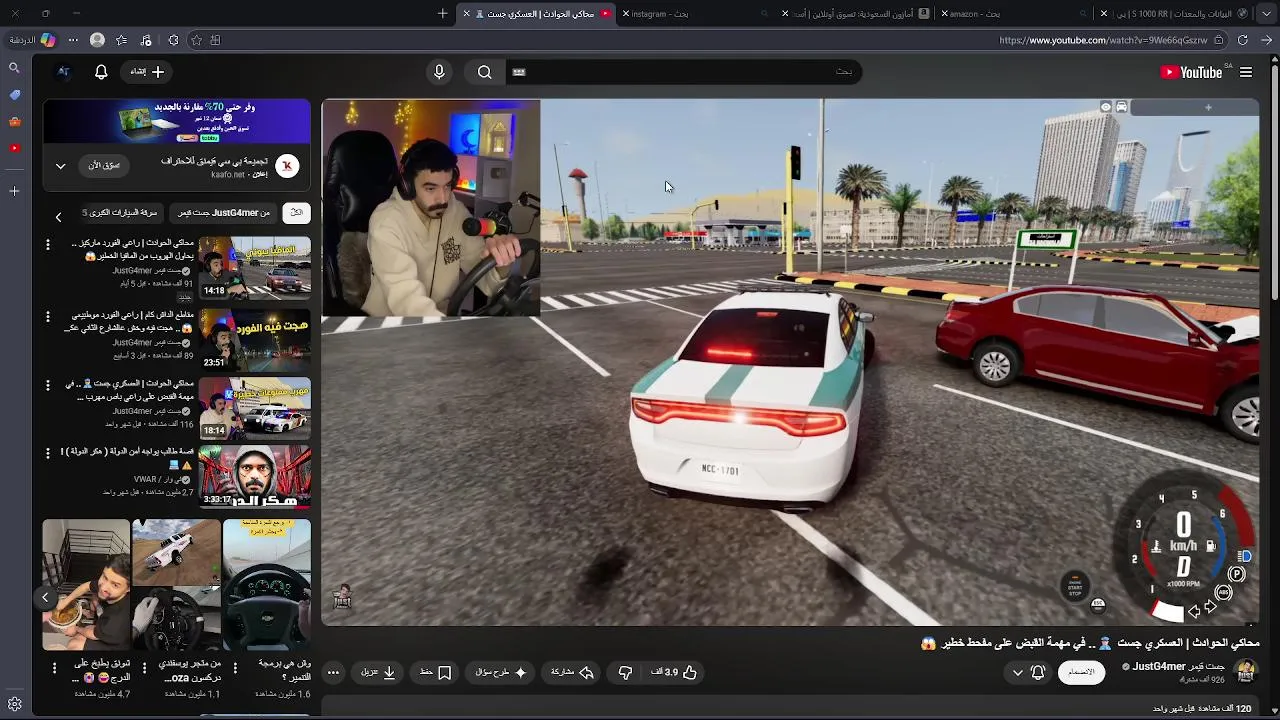Open browser extensions puzzle icon
This screenshot has height=720, width=1280.
[x=173, y=40]
